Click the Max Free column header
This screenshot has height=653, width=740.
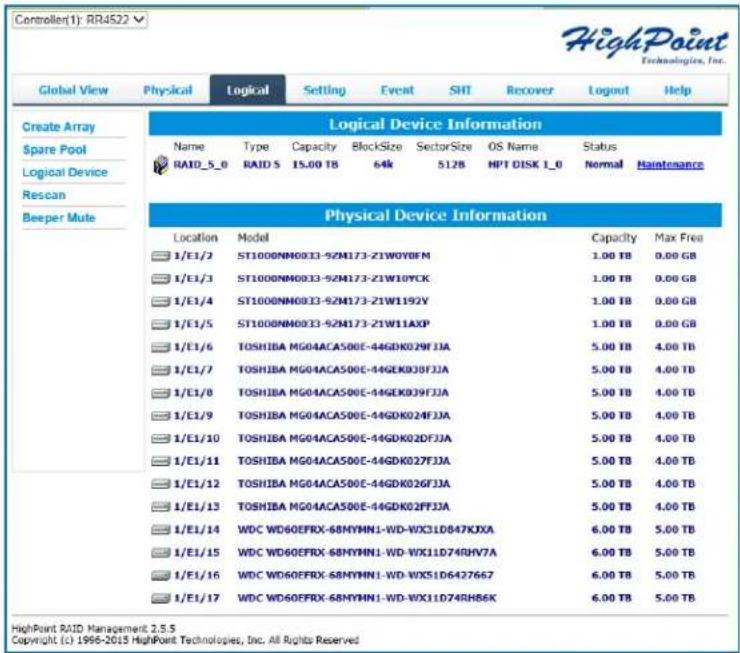pyautogui.click(x=679, y=237)
